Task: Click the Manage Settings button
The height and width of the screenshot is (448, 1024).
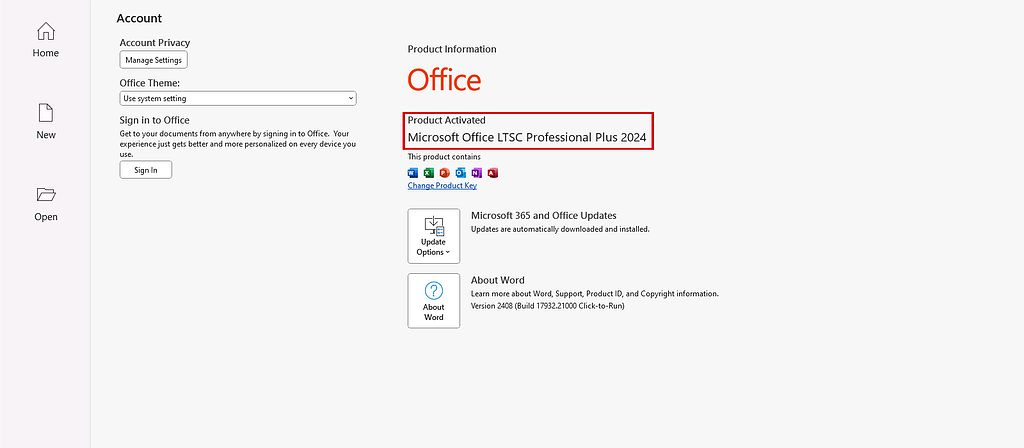Action: [153, 60]
